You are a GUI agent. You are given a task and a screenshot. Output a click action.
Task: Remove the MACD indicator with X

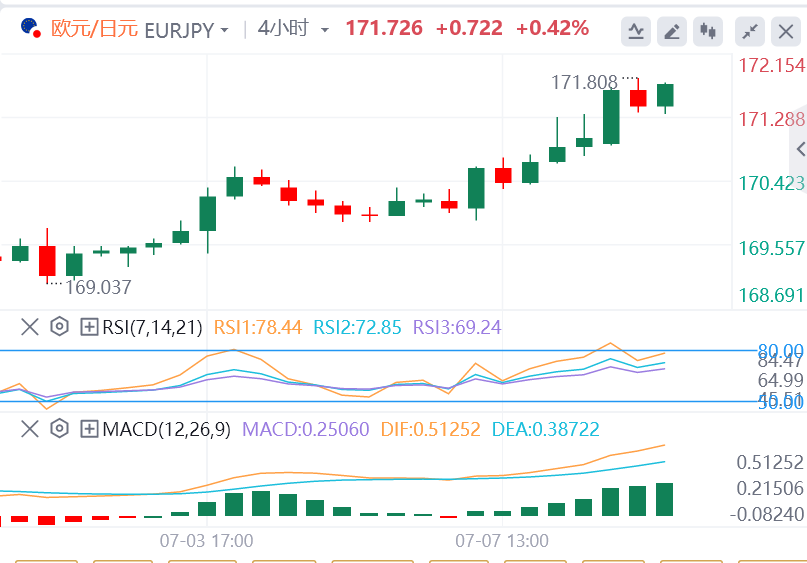pyautogui.click(x=30, y=429)
